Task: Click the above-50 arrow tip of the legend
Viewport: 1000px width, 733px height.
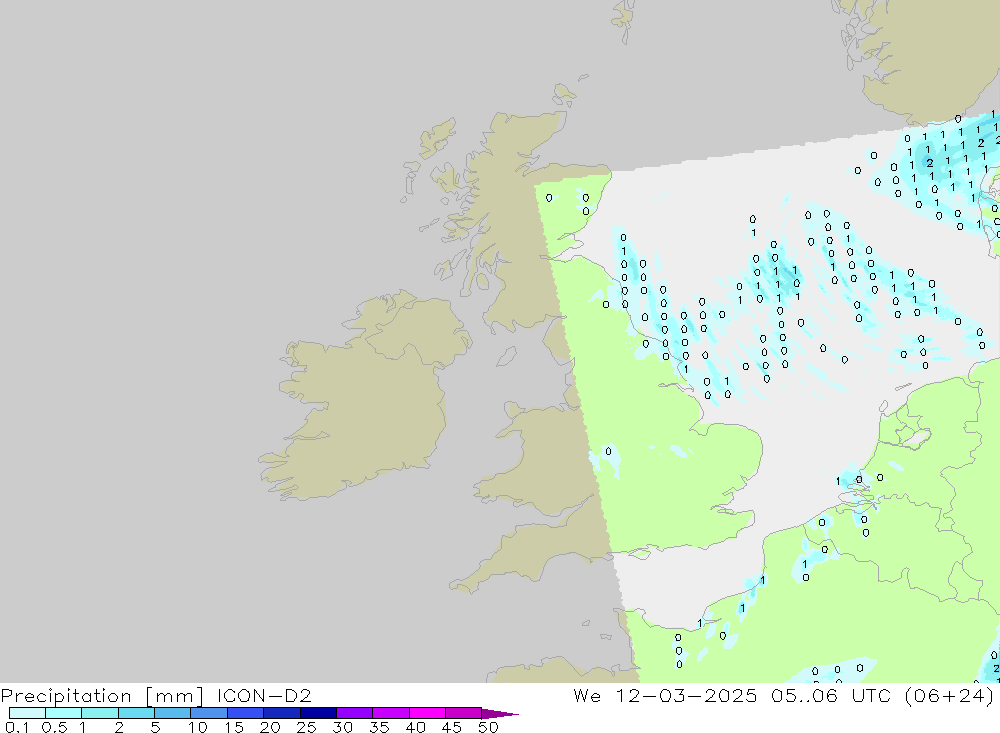Action: [499, 713]
